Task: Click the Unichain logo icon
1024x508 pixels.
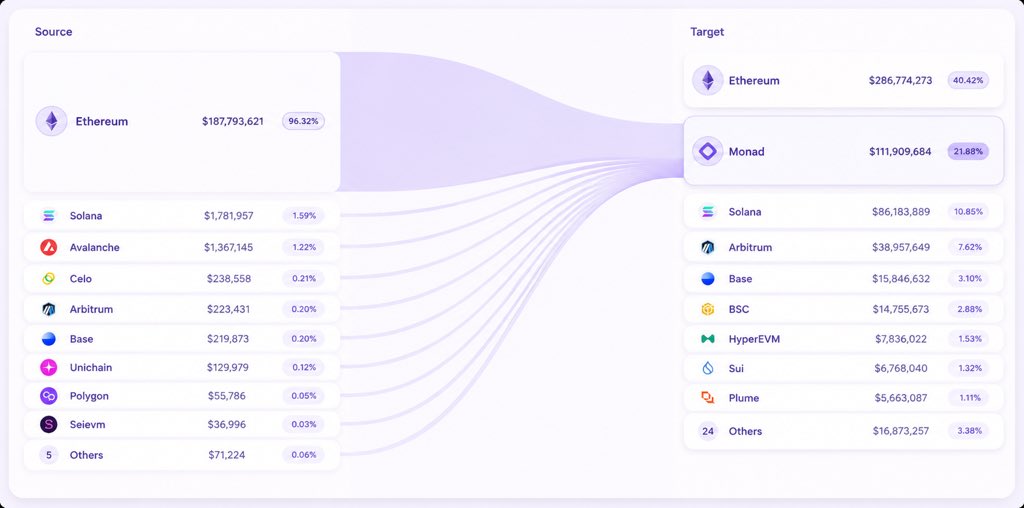Action: (48, 368)
